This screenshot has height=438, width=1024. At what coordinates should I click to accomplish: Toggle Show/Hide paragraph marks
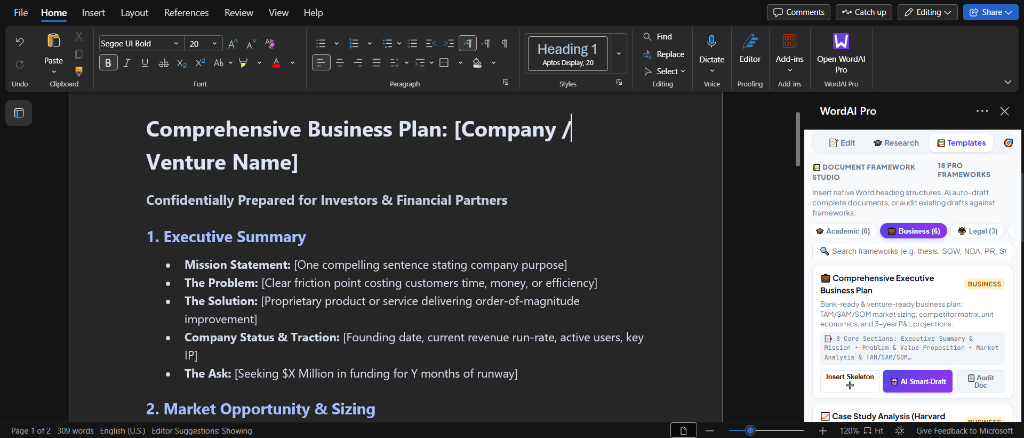pos(504,44)
